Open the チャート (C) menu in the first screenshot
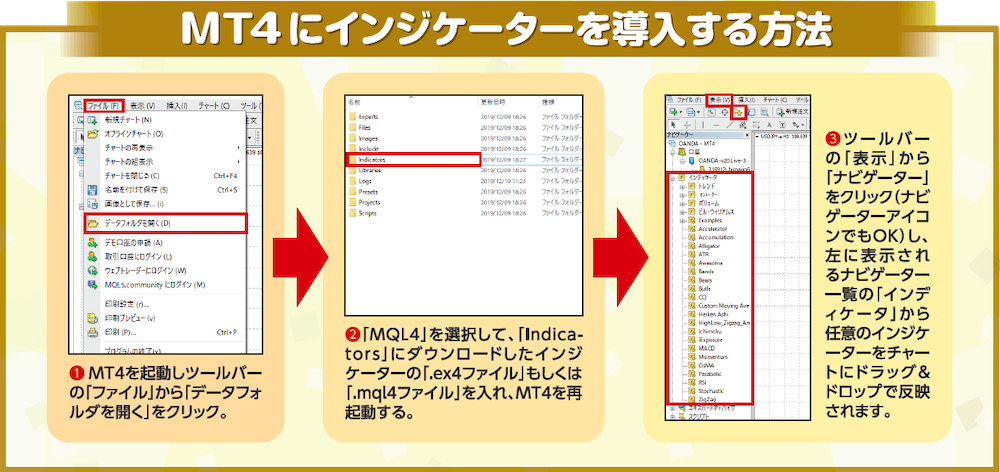 click(x=214, y=105)
